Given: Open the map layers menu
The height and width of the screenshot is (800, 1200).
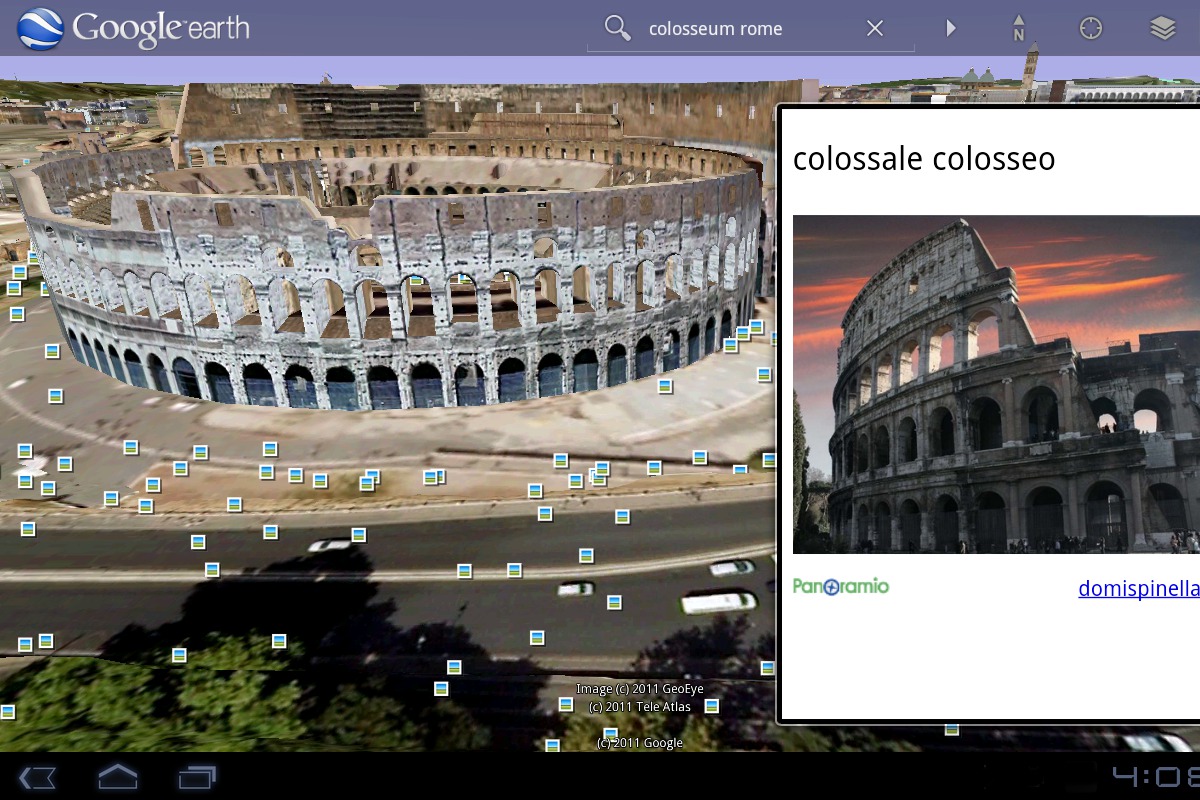Looking at the screenshot, I should point(1162,28).
